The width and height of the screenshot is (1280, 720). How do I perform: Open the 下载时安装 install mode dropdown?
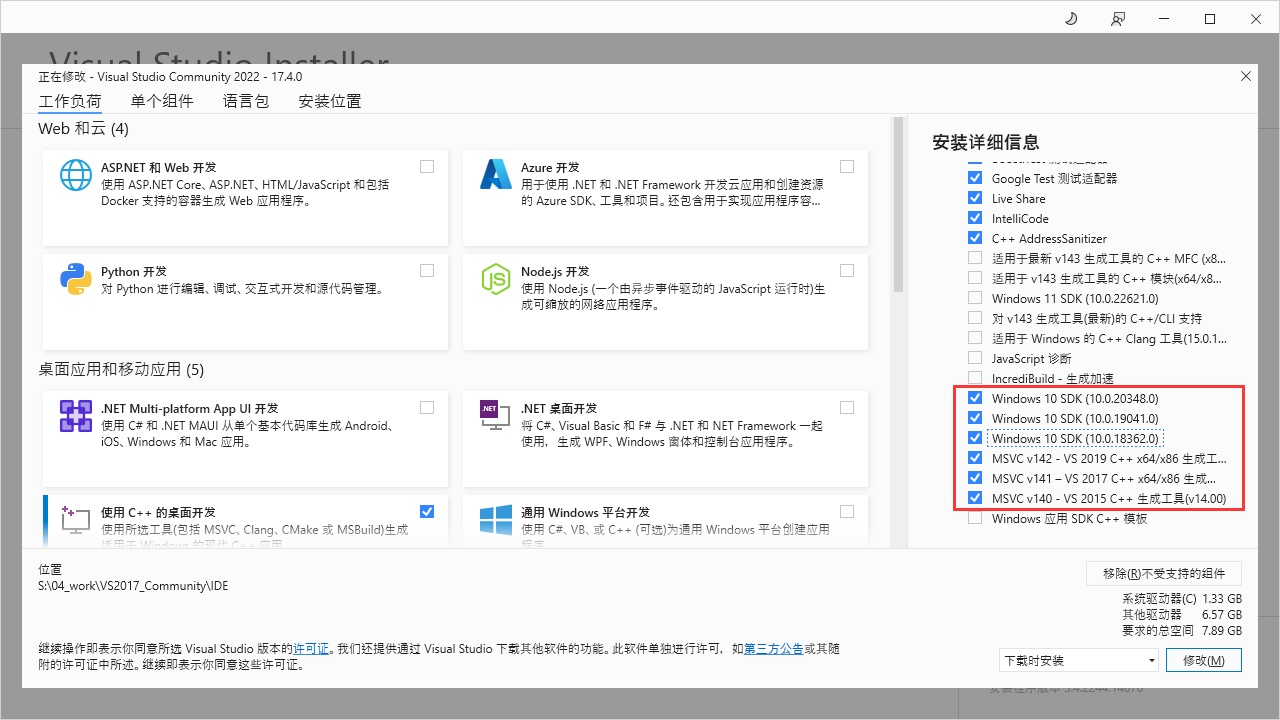(x=1078, y=660)
